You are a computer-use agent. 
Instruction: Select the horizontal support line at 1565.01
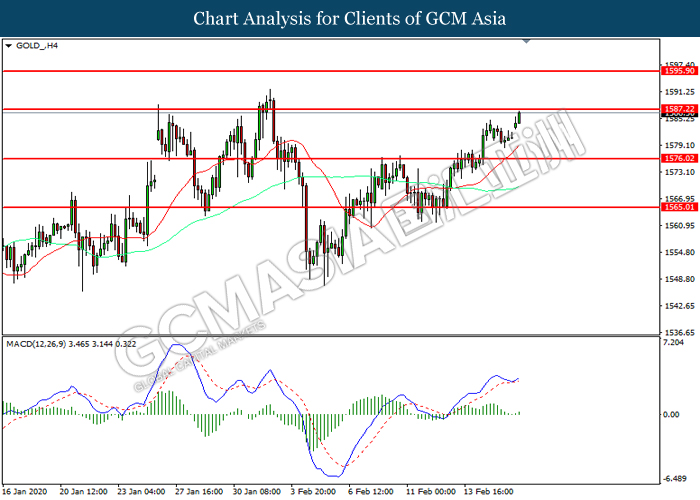coord(331,207)
